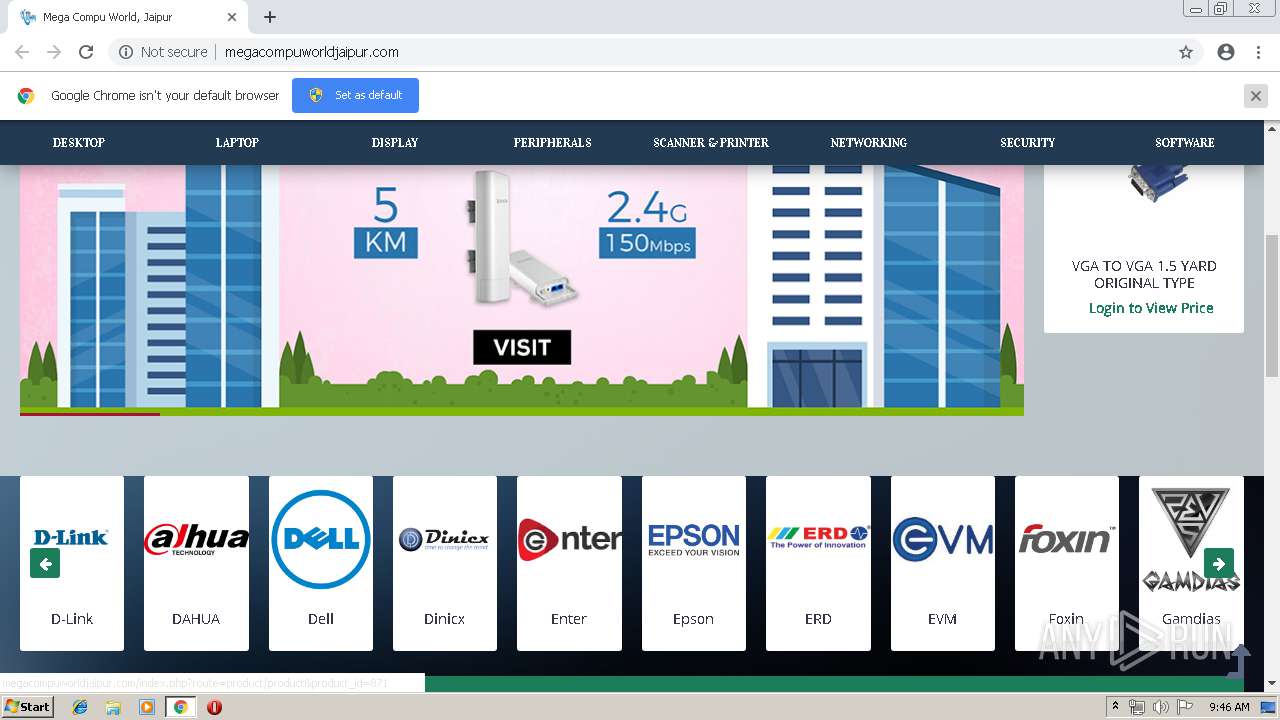Open Internet Explorer from taskbar
This screenshot has height=720, width=1280.
(80, 707)
